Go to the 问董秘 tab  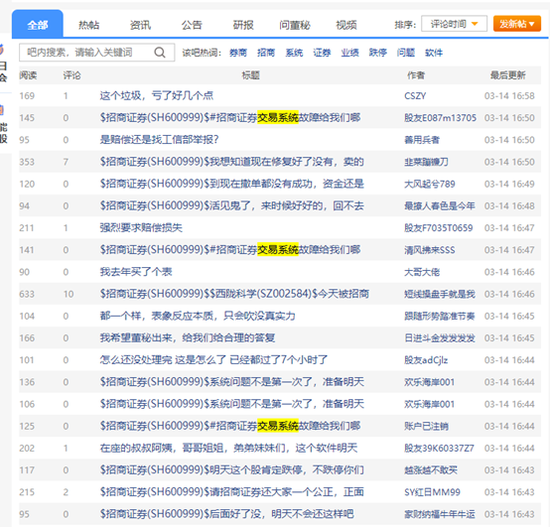coord(295,25)
